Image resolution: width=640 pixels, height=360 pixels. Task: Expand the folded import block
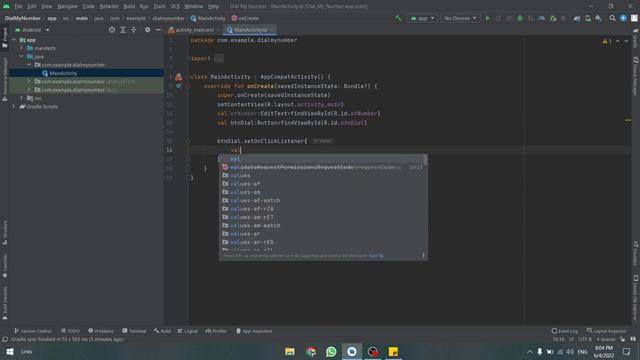219,58
